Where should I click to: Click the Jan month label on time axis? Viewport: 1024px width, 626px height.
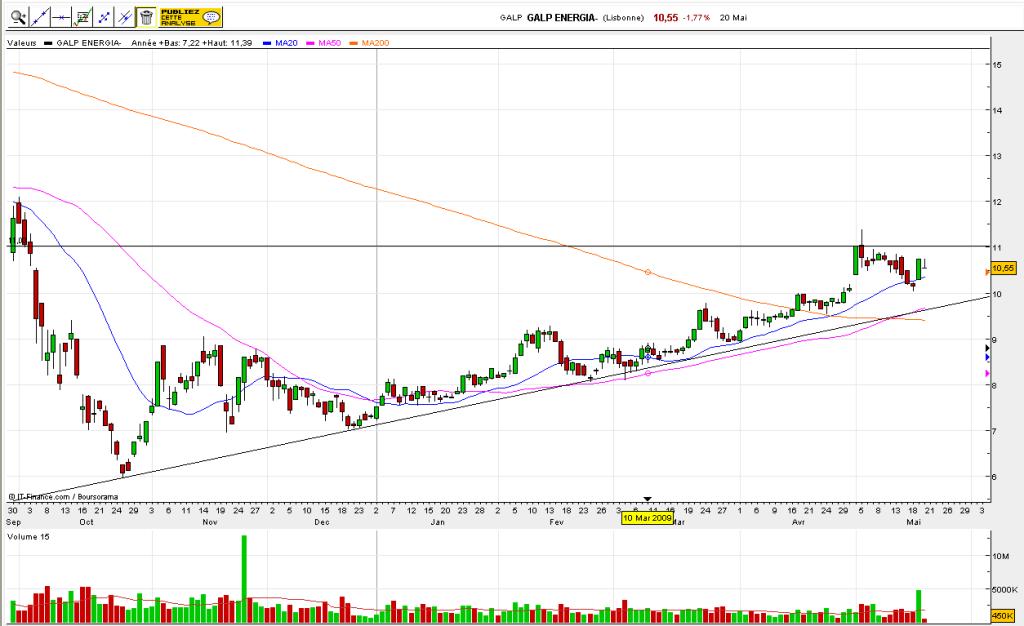438,522
